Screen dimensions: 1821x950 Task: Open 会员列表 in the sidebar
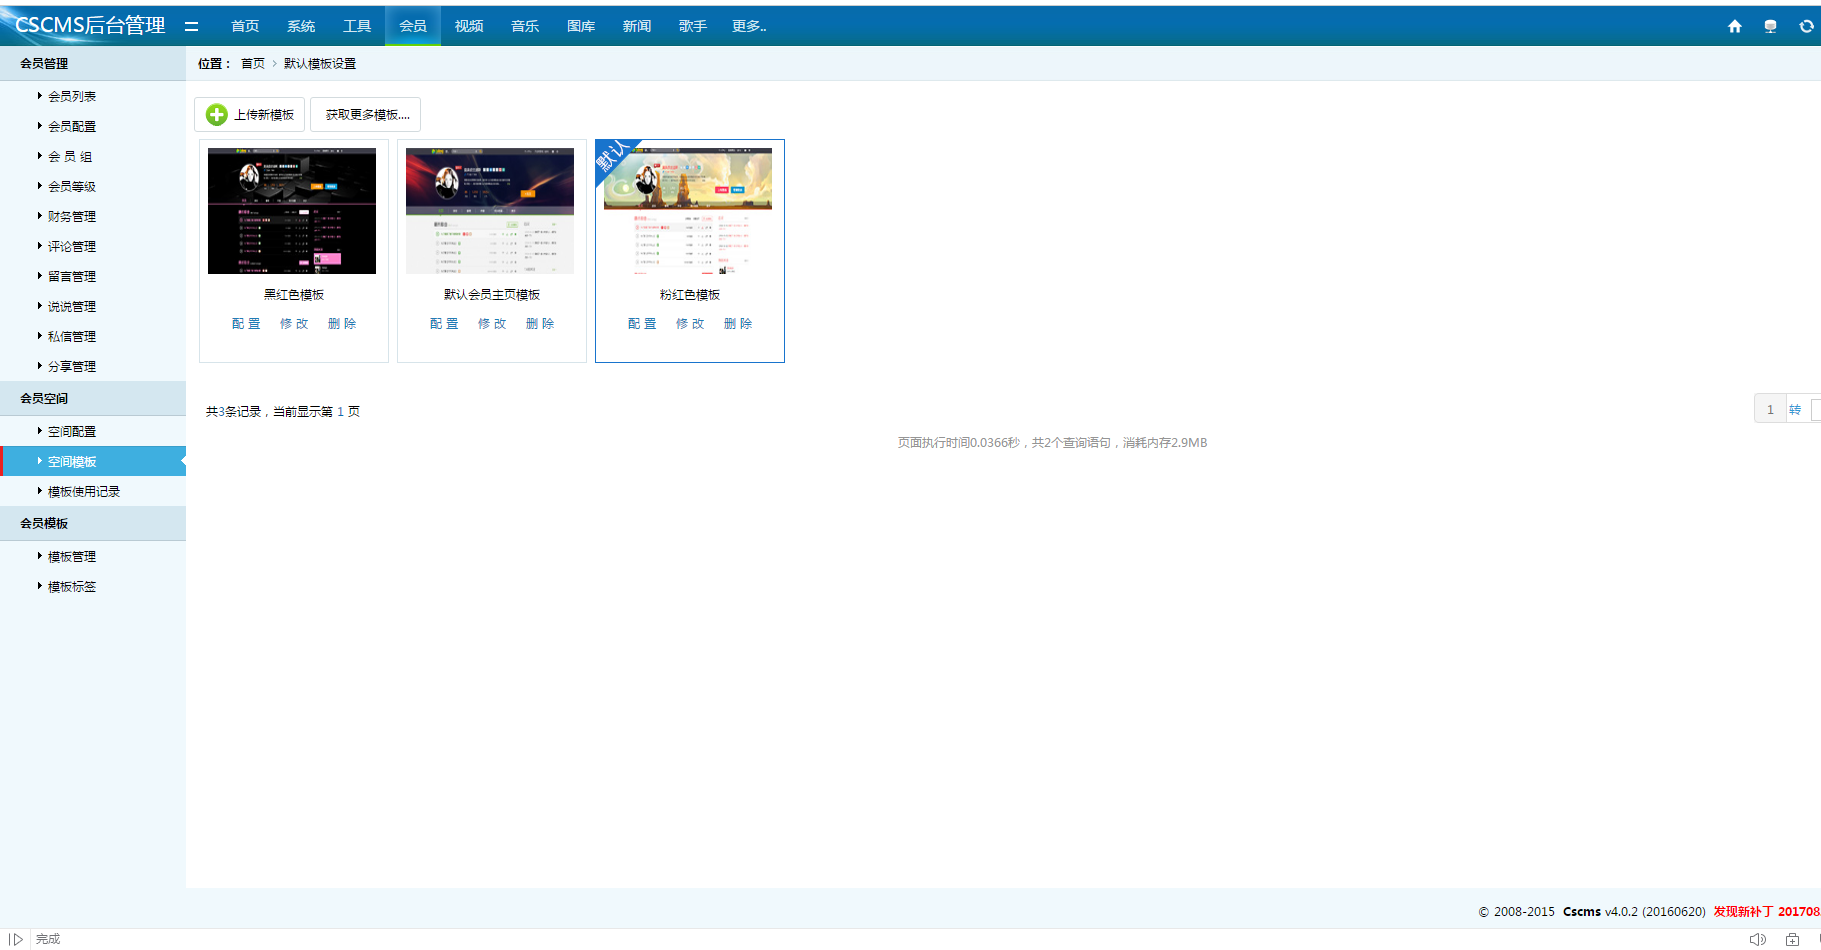click(72, 97)
